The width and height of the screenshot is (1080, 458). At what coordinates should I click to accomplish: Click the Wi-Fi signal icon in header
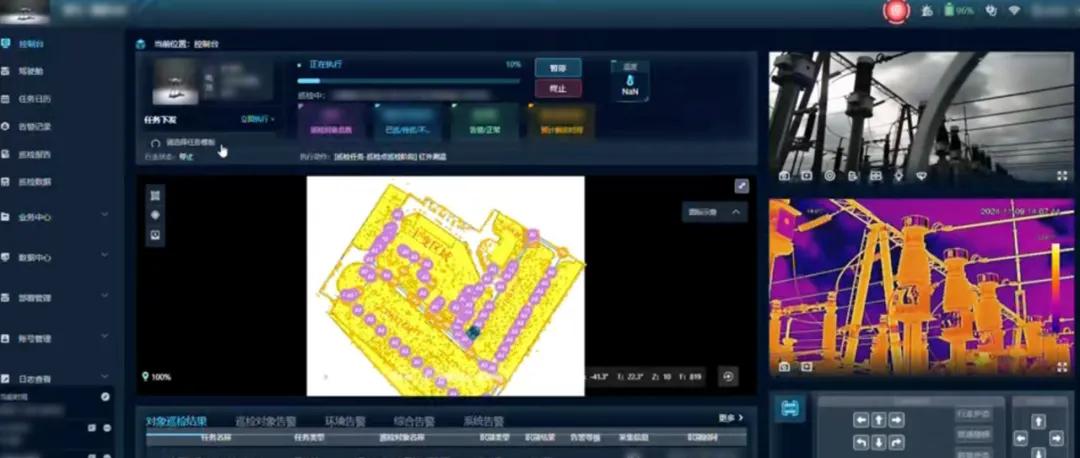(1014, 11)
